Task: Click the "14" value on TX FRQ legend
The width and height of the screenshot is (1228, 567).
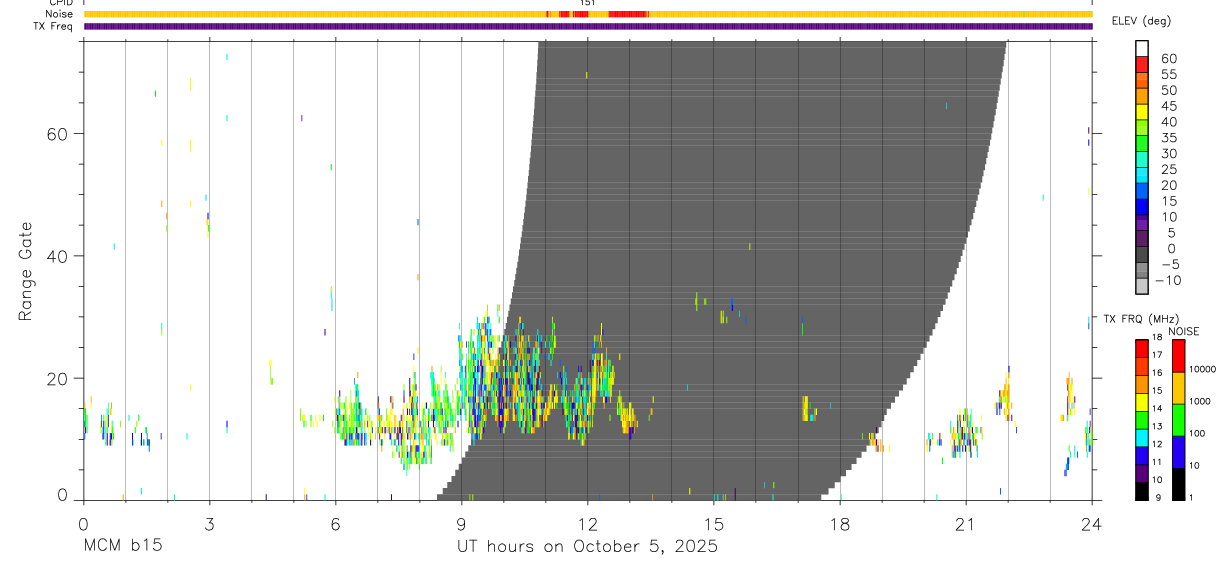Action: coord(1156,408)
